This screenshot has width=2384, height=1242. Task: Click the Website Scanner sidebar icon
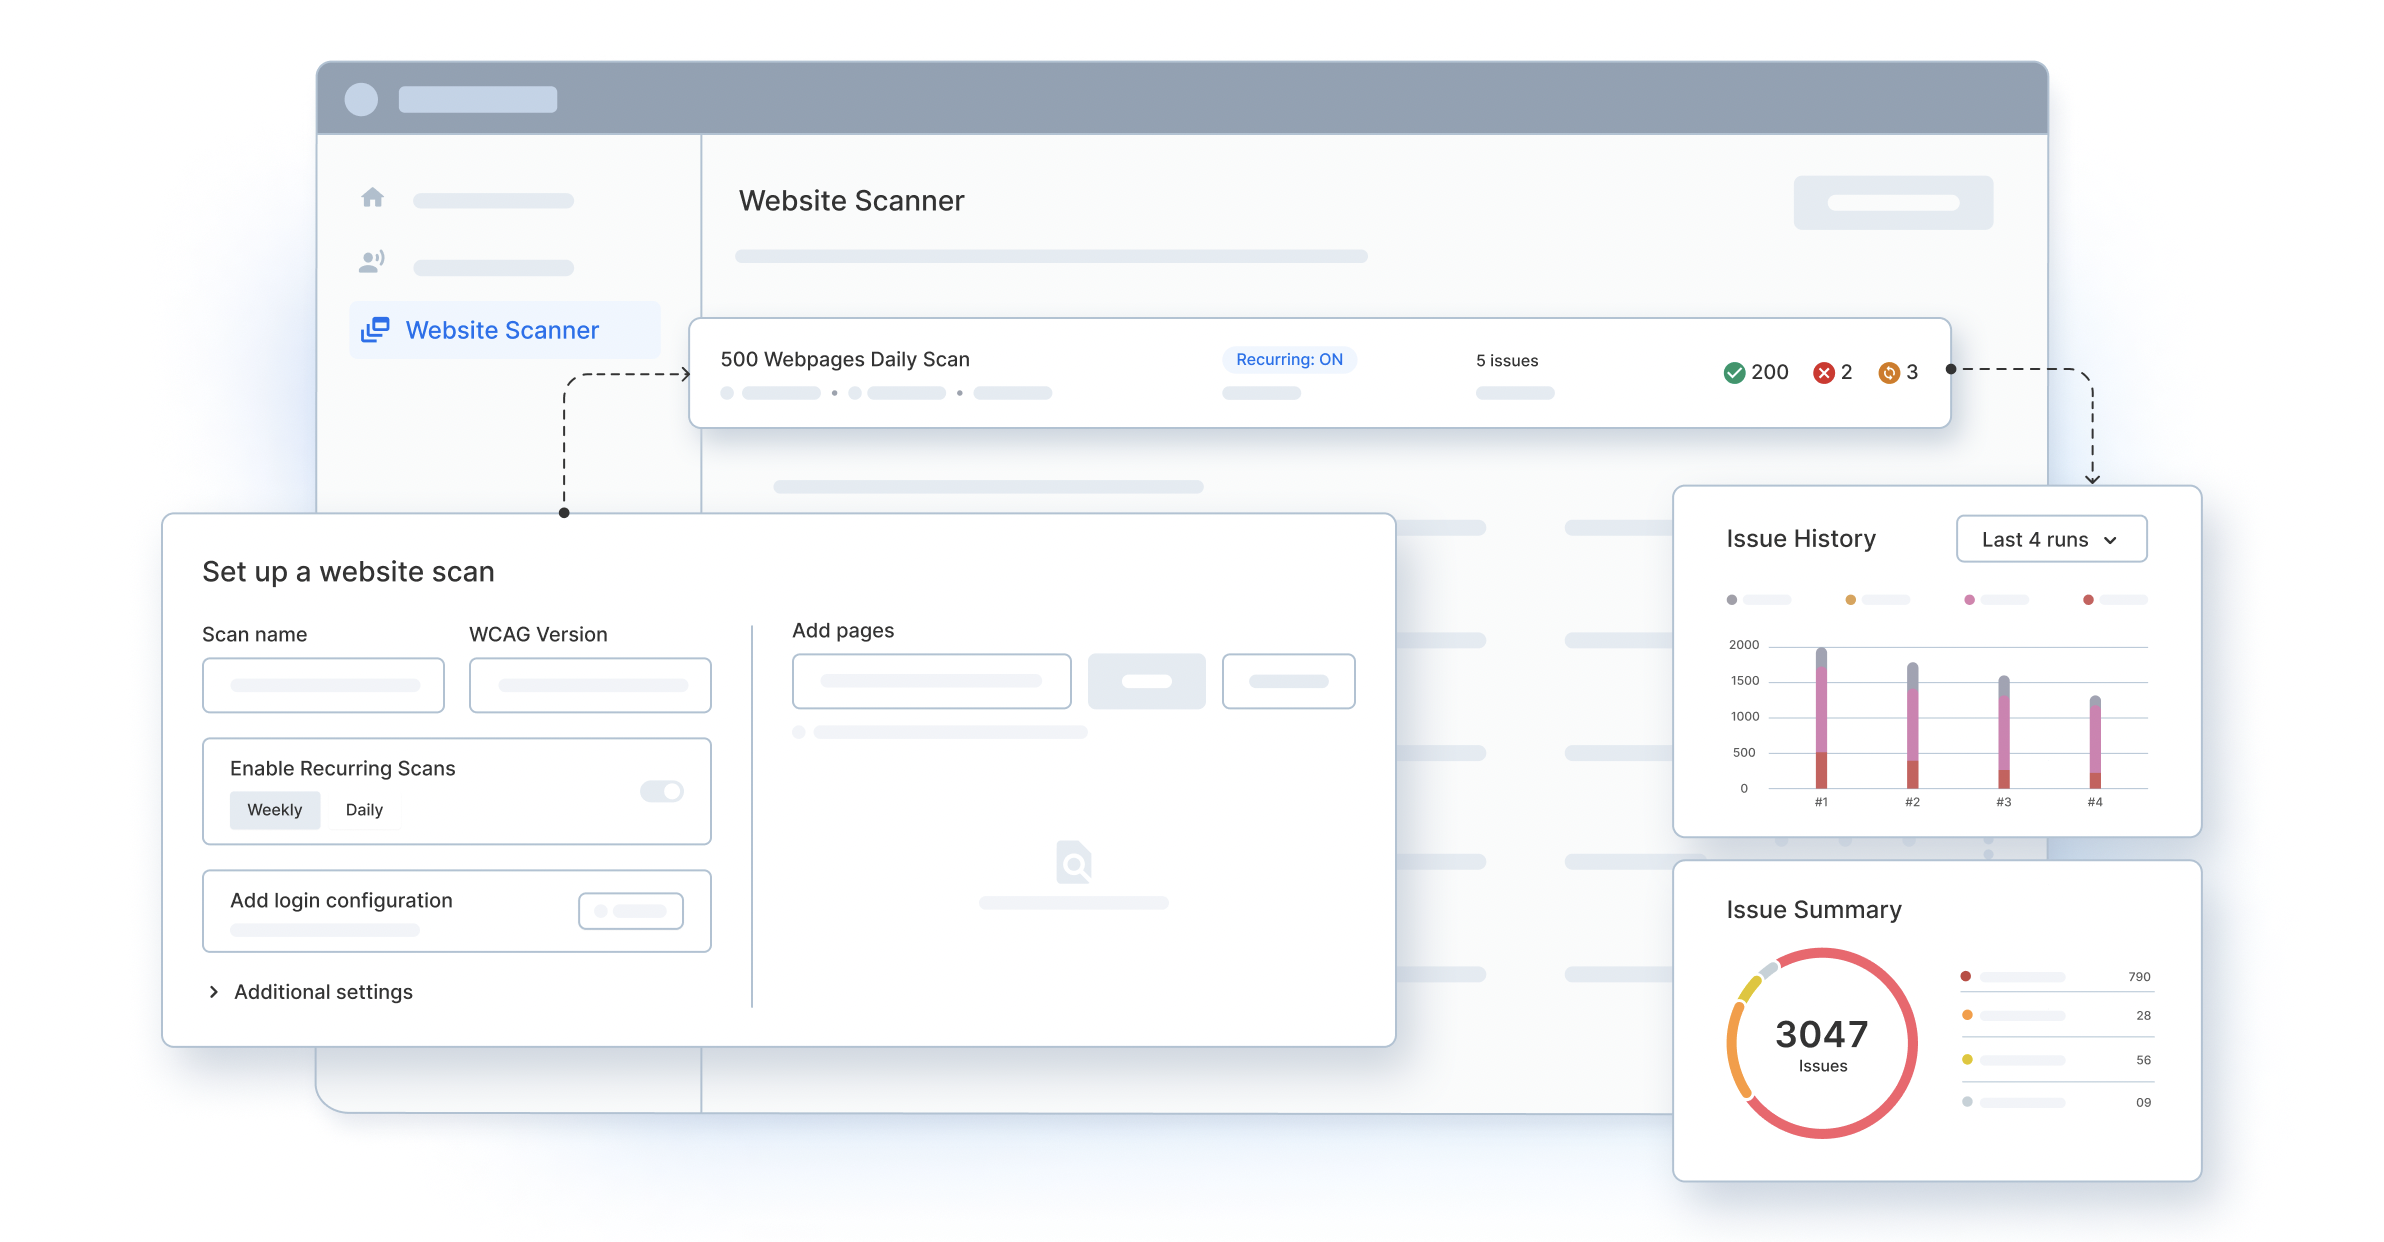(x=374, y=329)
